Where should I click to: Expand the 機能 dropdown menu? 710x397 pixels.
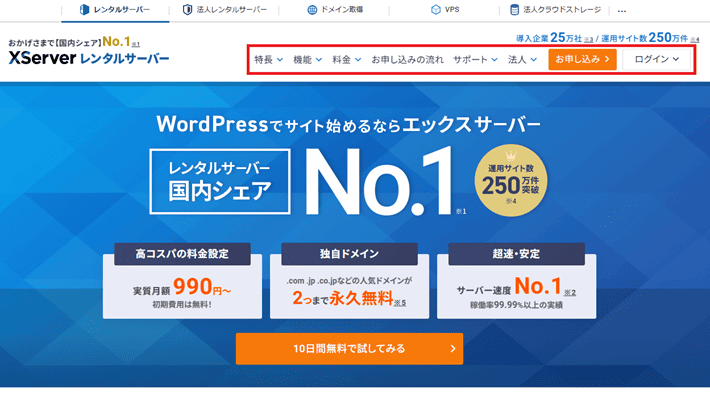(x=307, y=59)
